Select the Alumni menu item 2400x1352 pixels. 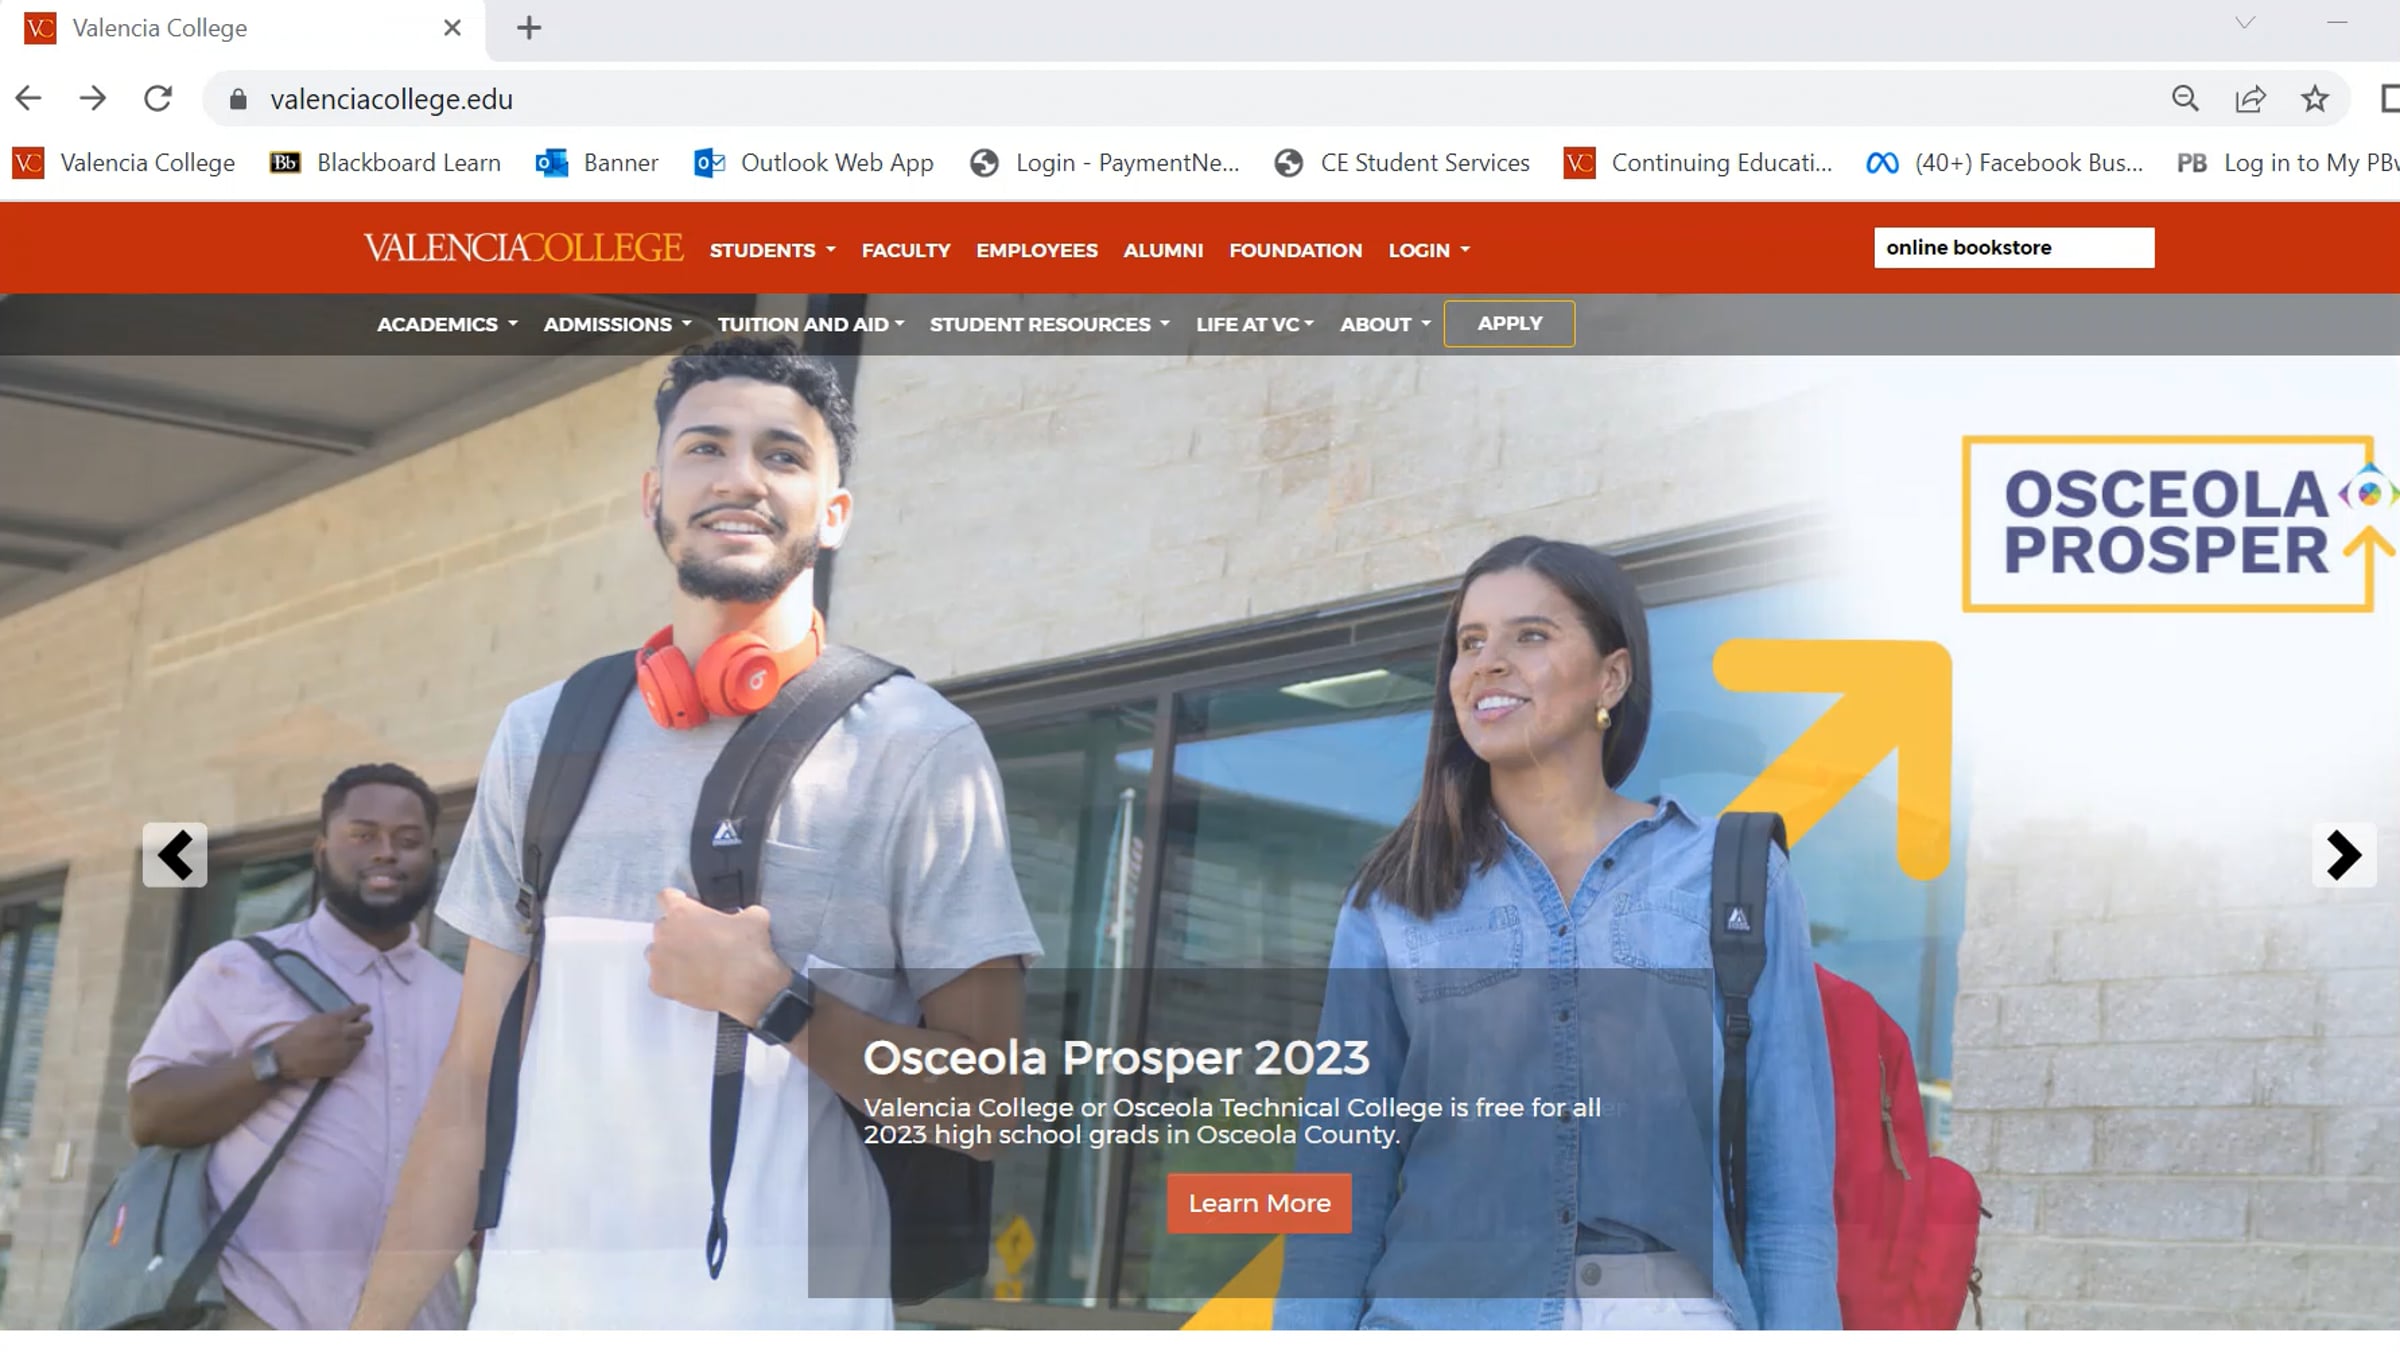[x=1163, y=250]
